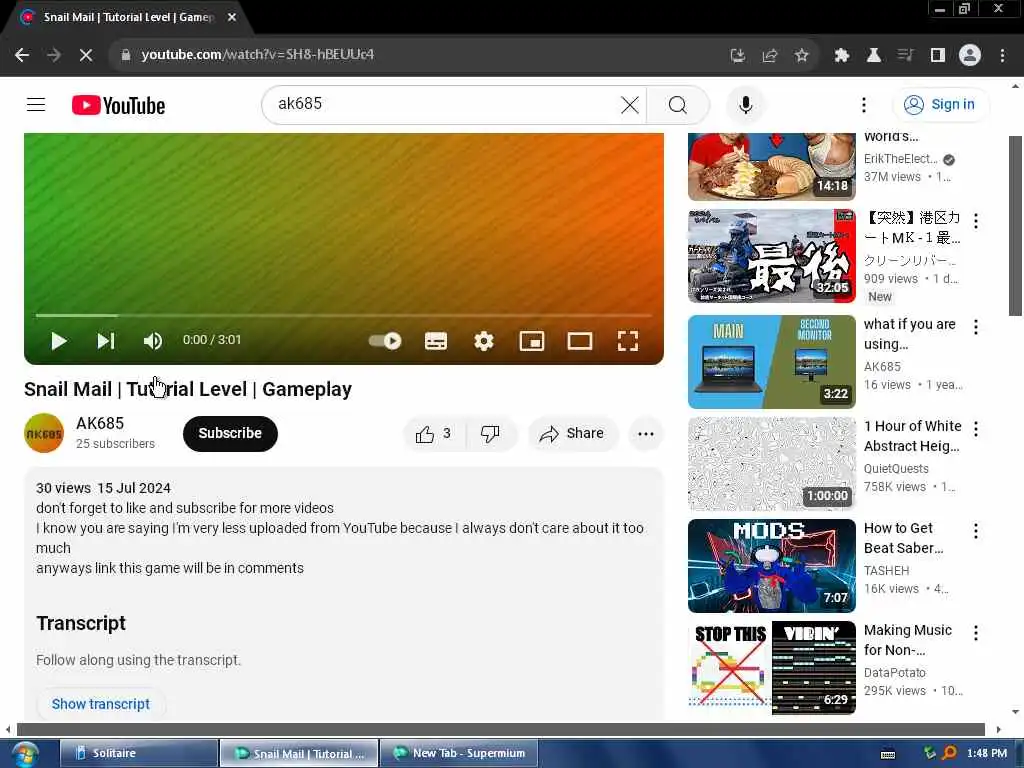This screenshot has height=768, width=1024.
Task: Open on-screen keyboard tray icon
Action: coord(888,754)
